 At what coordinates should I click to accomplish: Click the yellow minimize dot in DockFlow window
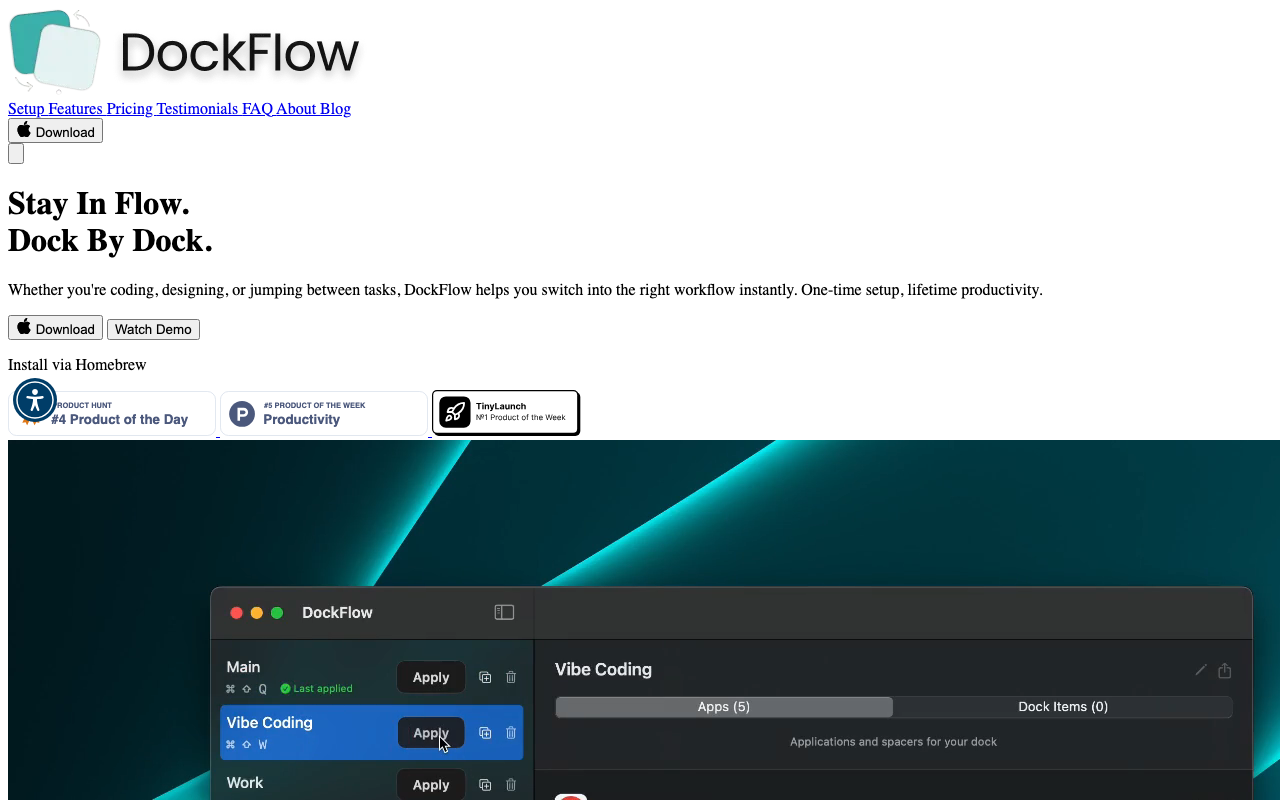point(257,613)
